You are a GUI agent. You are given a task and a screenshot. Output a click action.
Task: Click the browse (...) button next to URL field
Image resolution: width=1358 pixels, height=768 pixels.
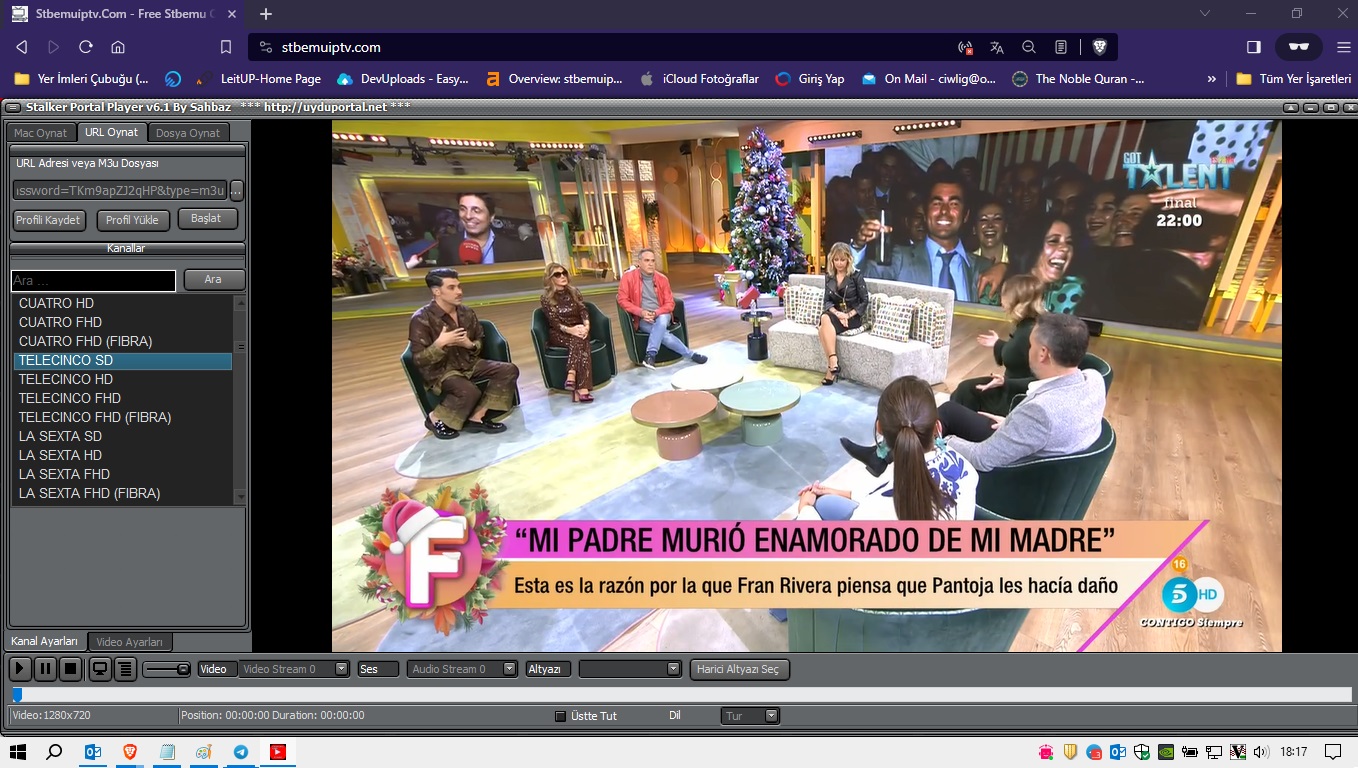237,190
